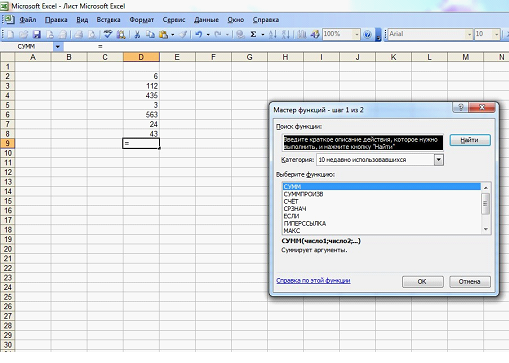509x363 pixels.
Task: Click the Найти button
Action: coord(470,140)
